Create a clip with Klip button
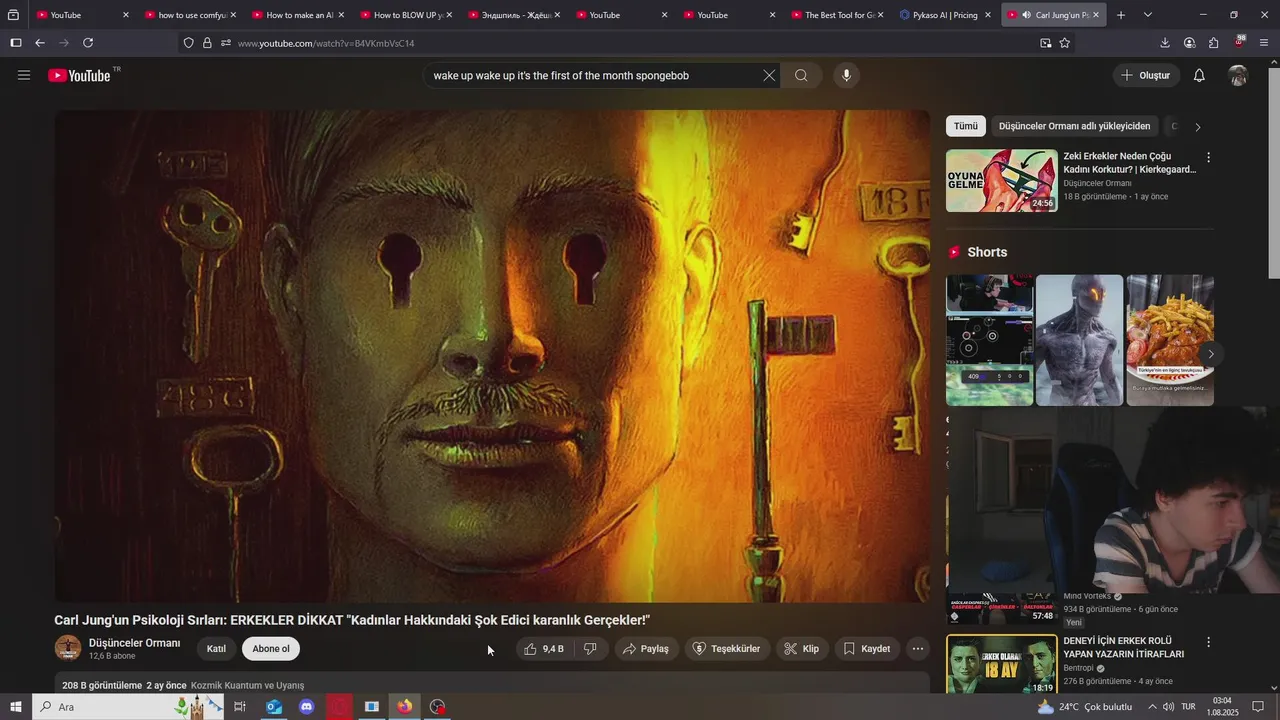 pyautogui.click(x=801, y=649)
